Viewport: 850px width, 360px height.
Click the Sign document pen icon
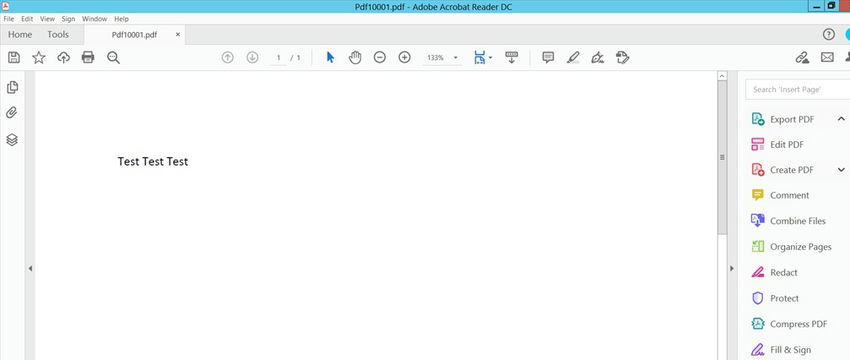[x=598, y=57]
